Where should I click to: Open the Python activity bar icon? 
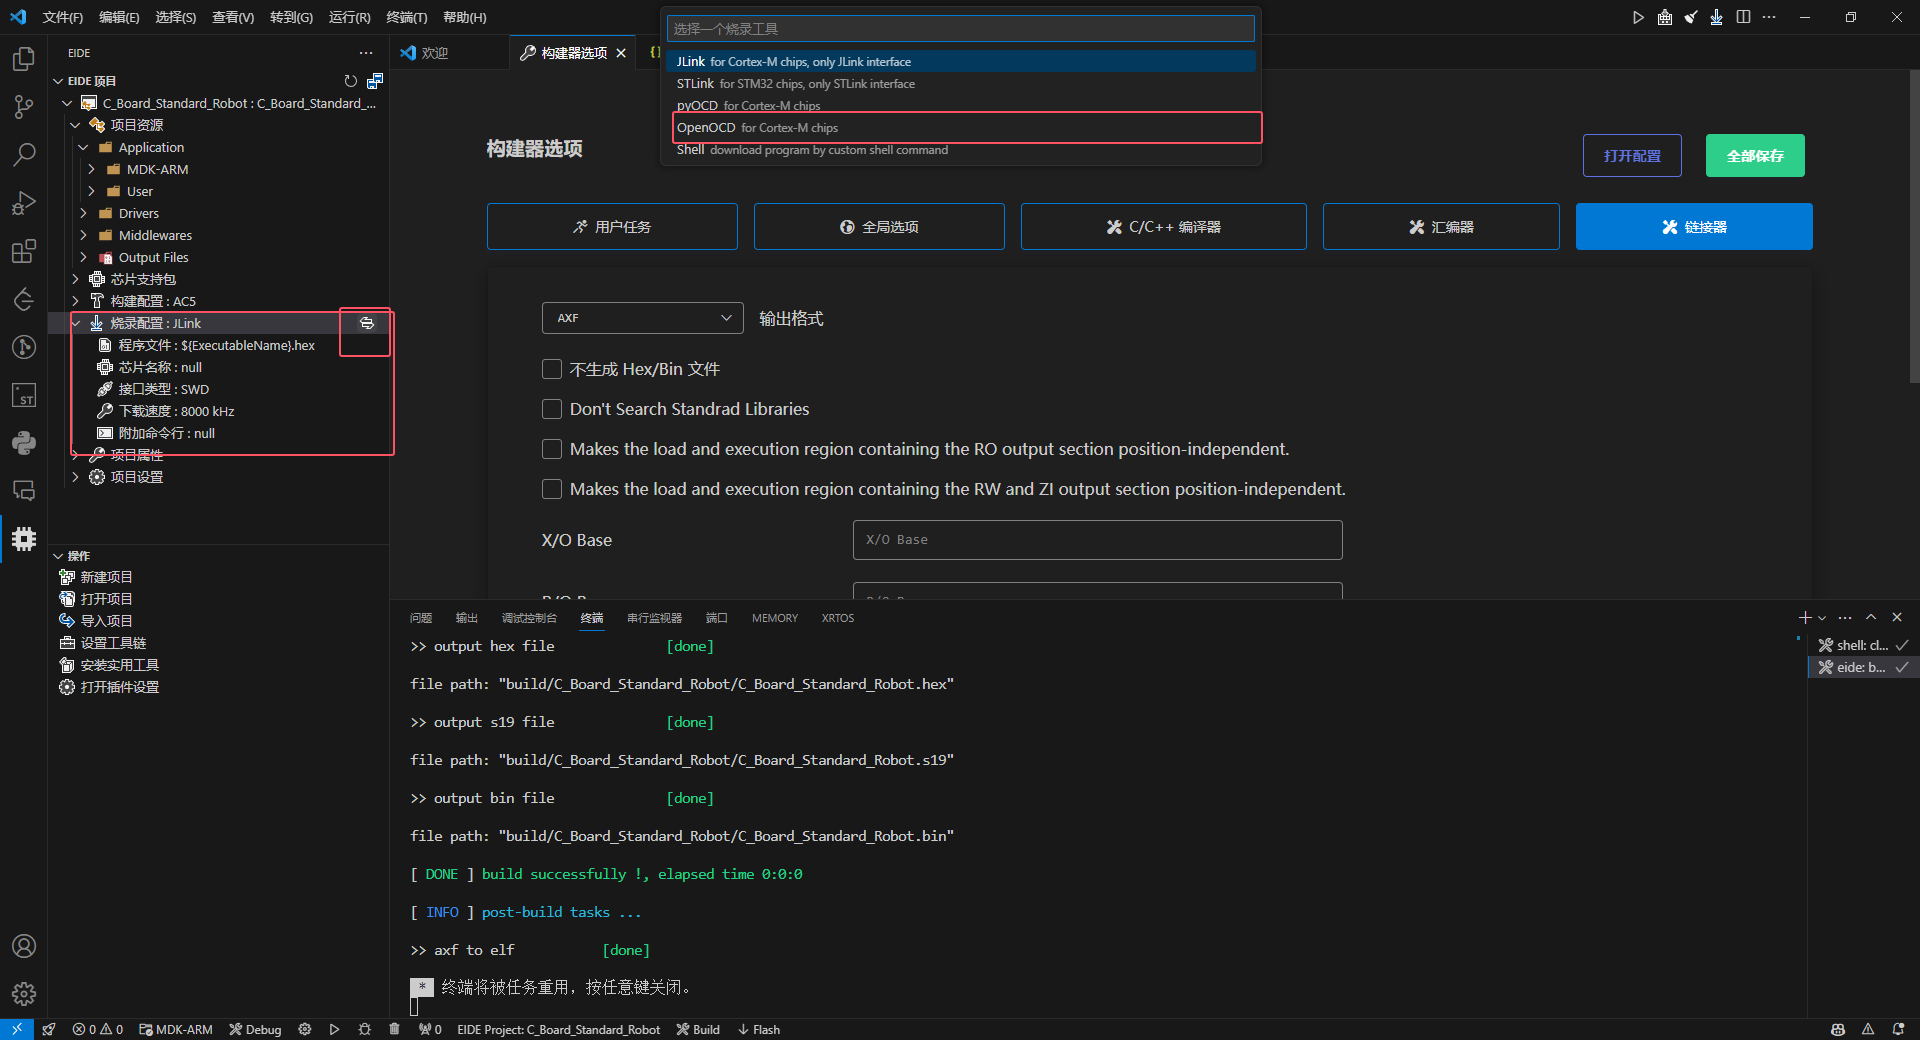pyautogui.click(x=24, y=443)
